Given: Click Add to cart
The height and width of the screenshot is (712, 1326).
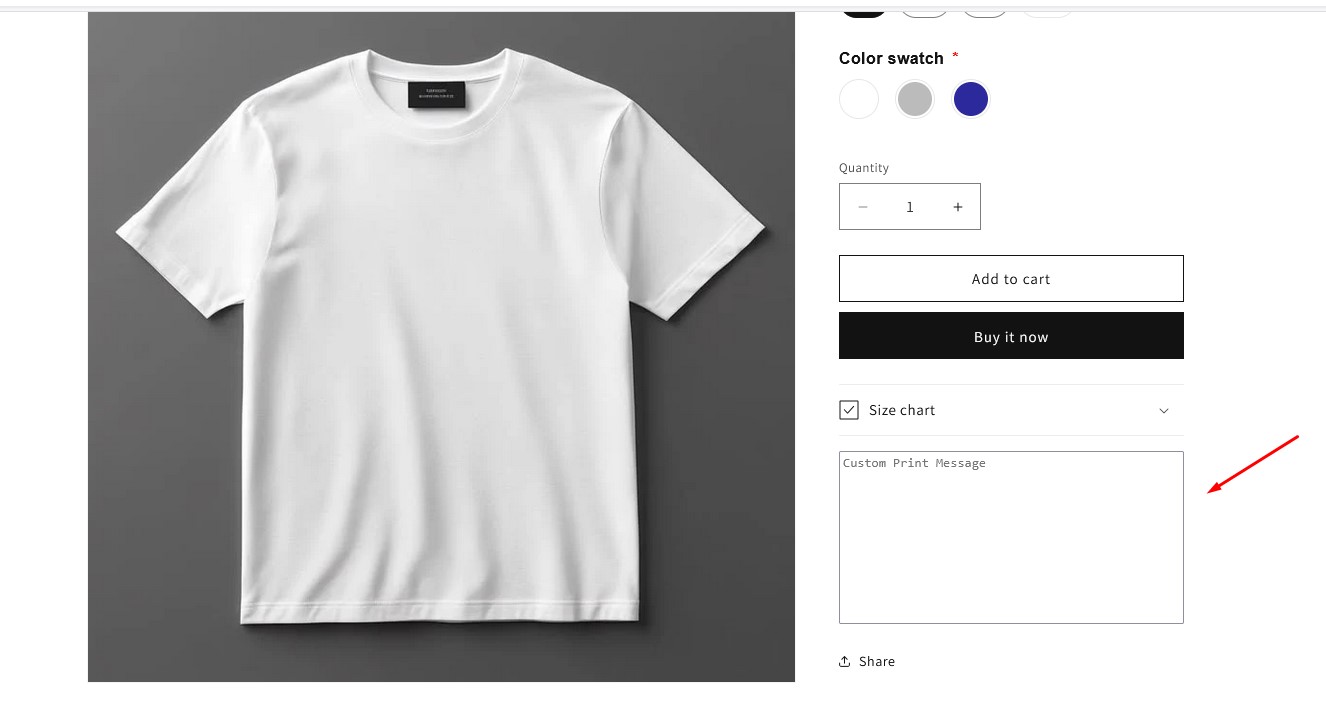Looking at the screenshot, I should coord(1010,278).
